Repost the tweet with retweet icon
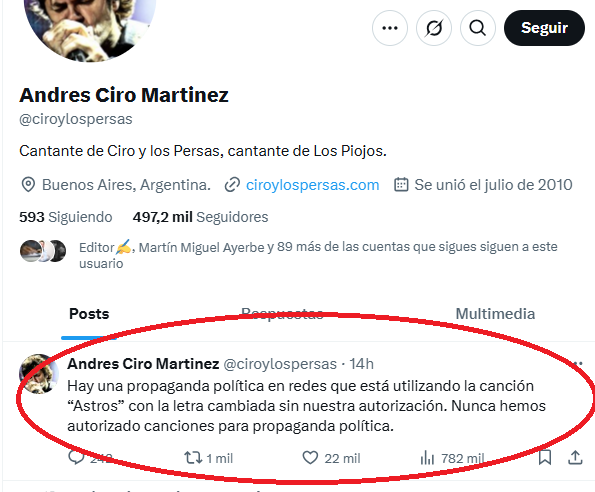 pyautogui.click(x=193, y=457)
